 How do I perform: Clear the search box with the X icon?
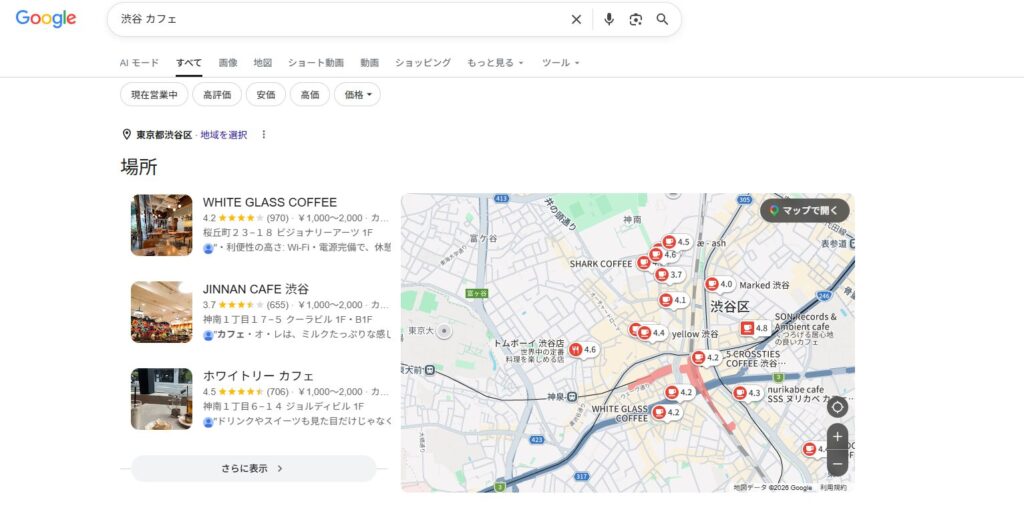click(576, 20)
